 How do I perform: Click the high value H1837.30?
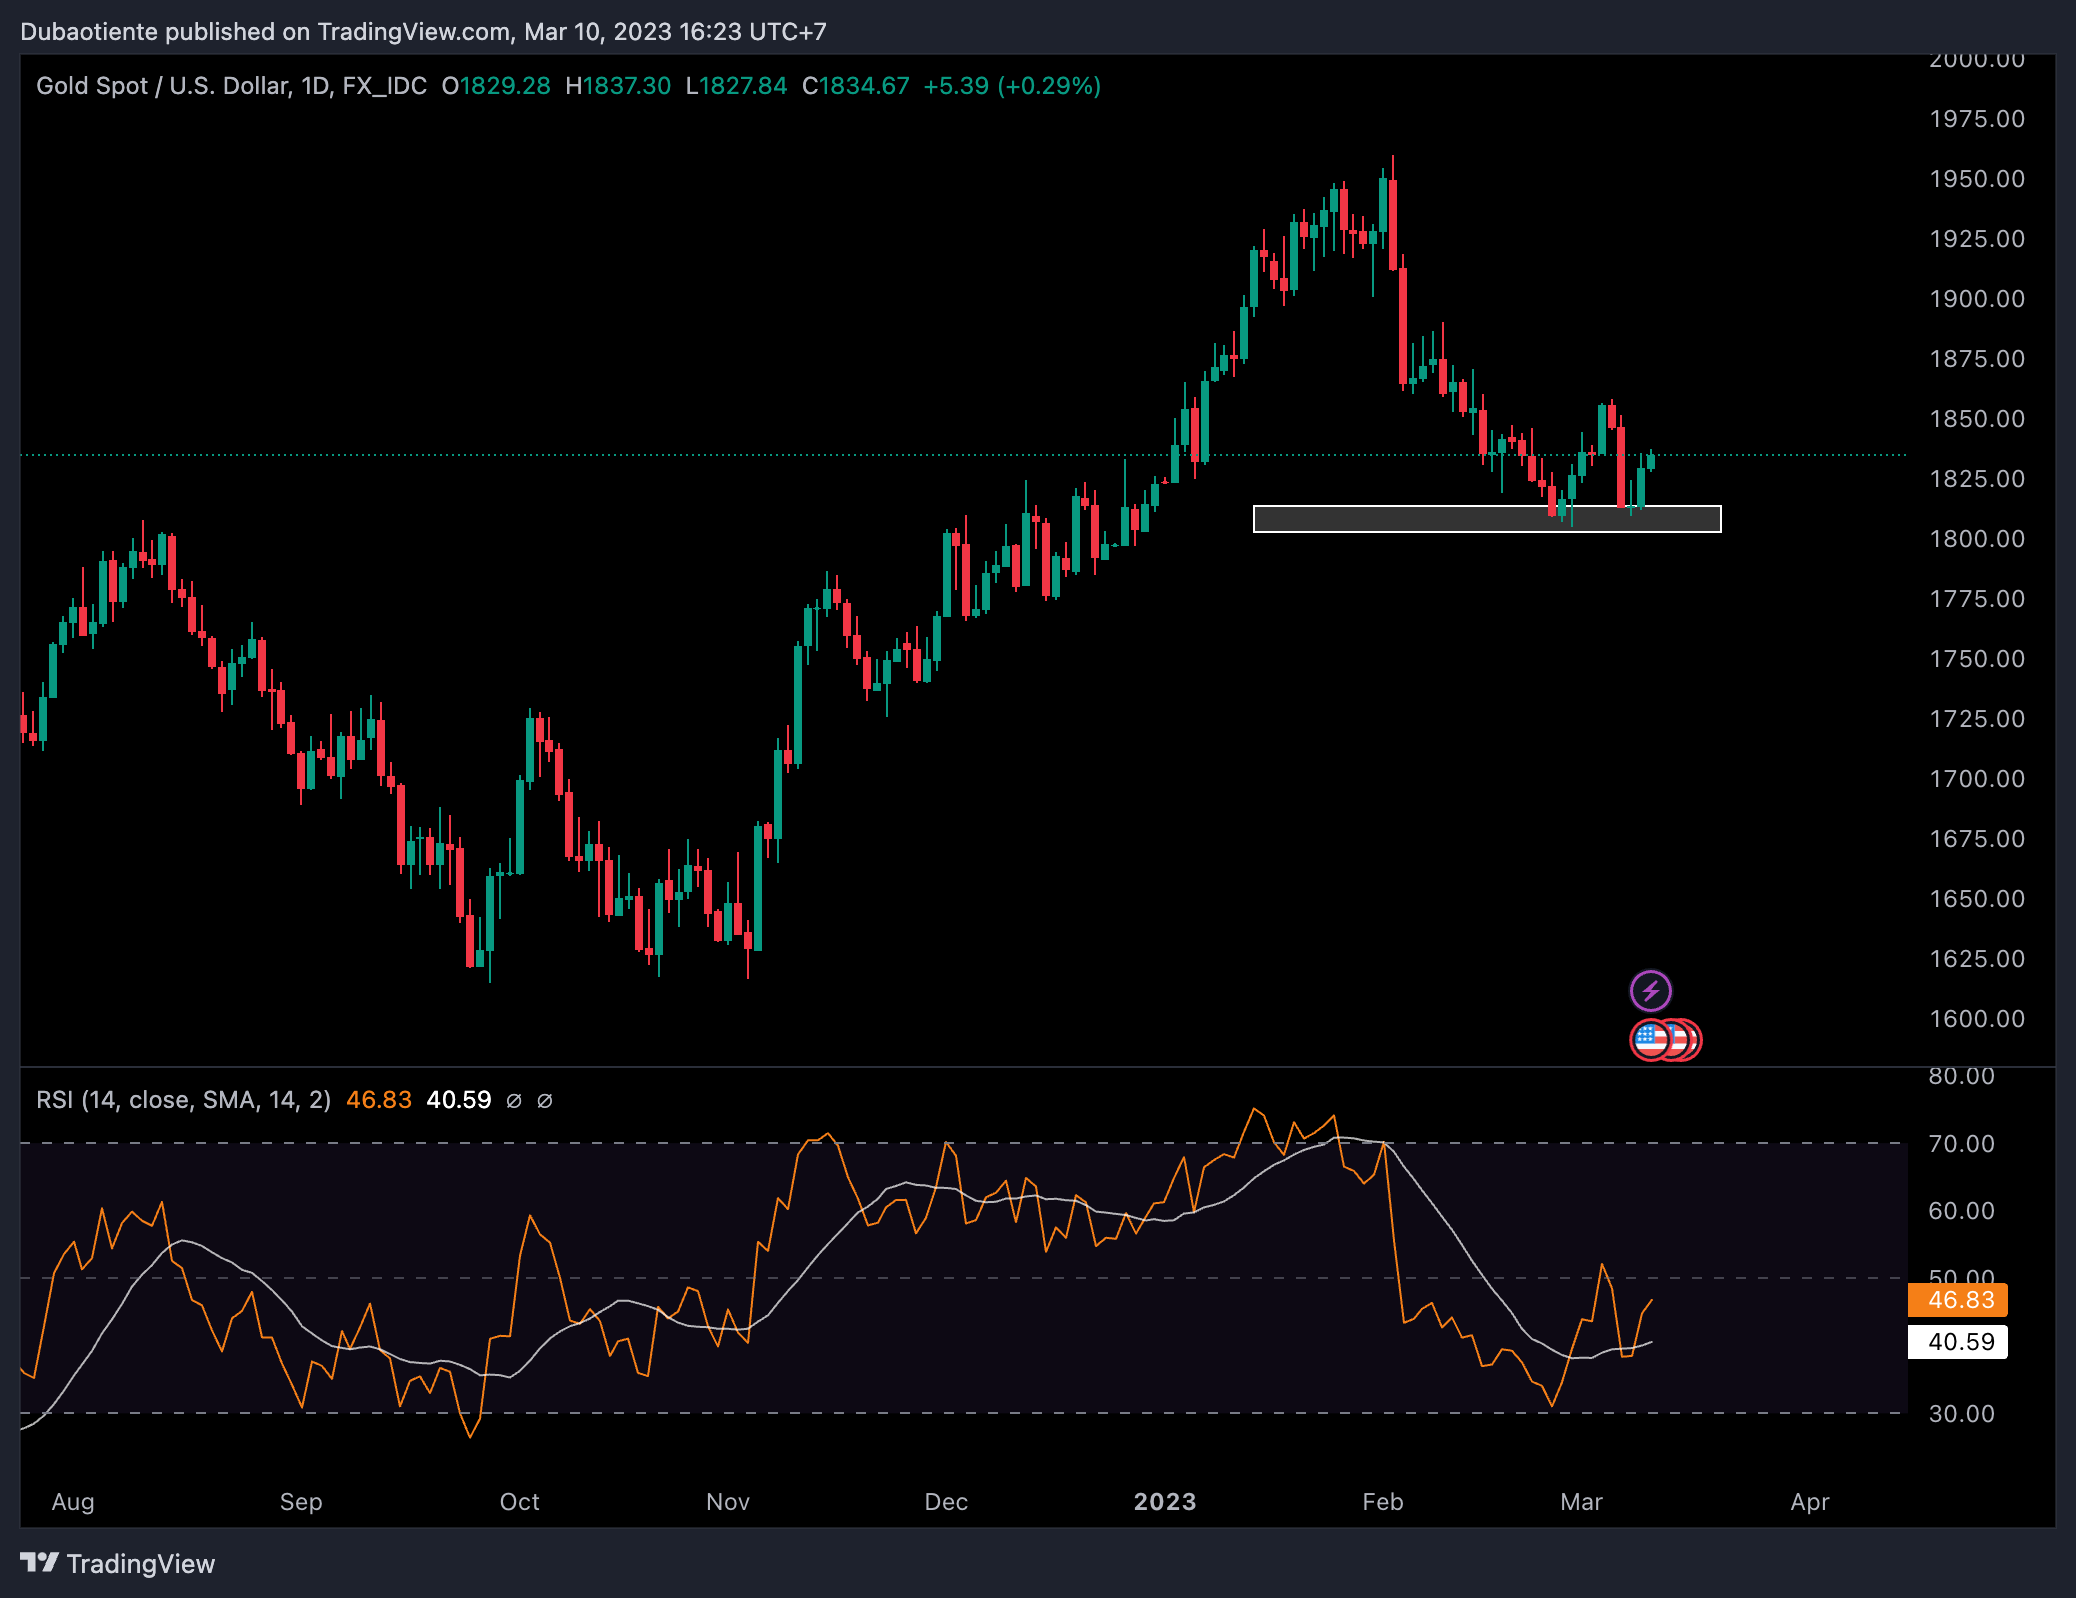tap(618, 86)
